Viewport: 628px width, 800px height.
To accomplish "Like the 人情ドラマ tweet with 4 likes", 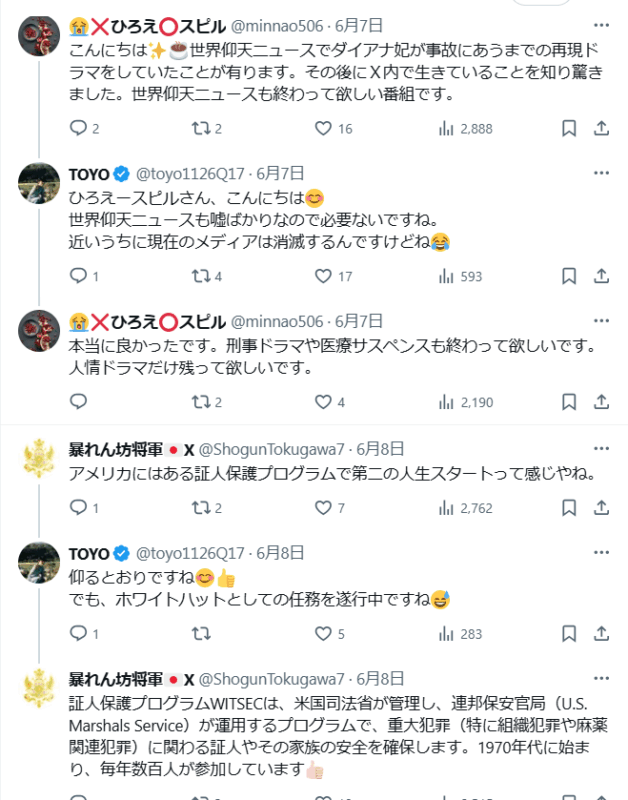I will [324, 402].
